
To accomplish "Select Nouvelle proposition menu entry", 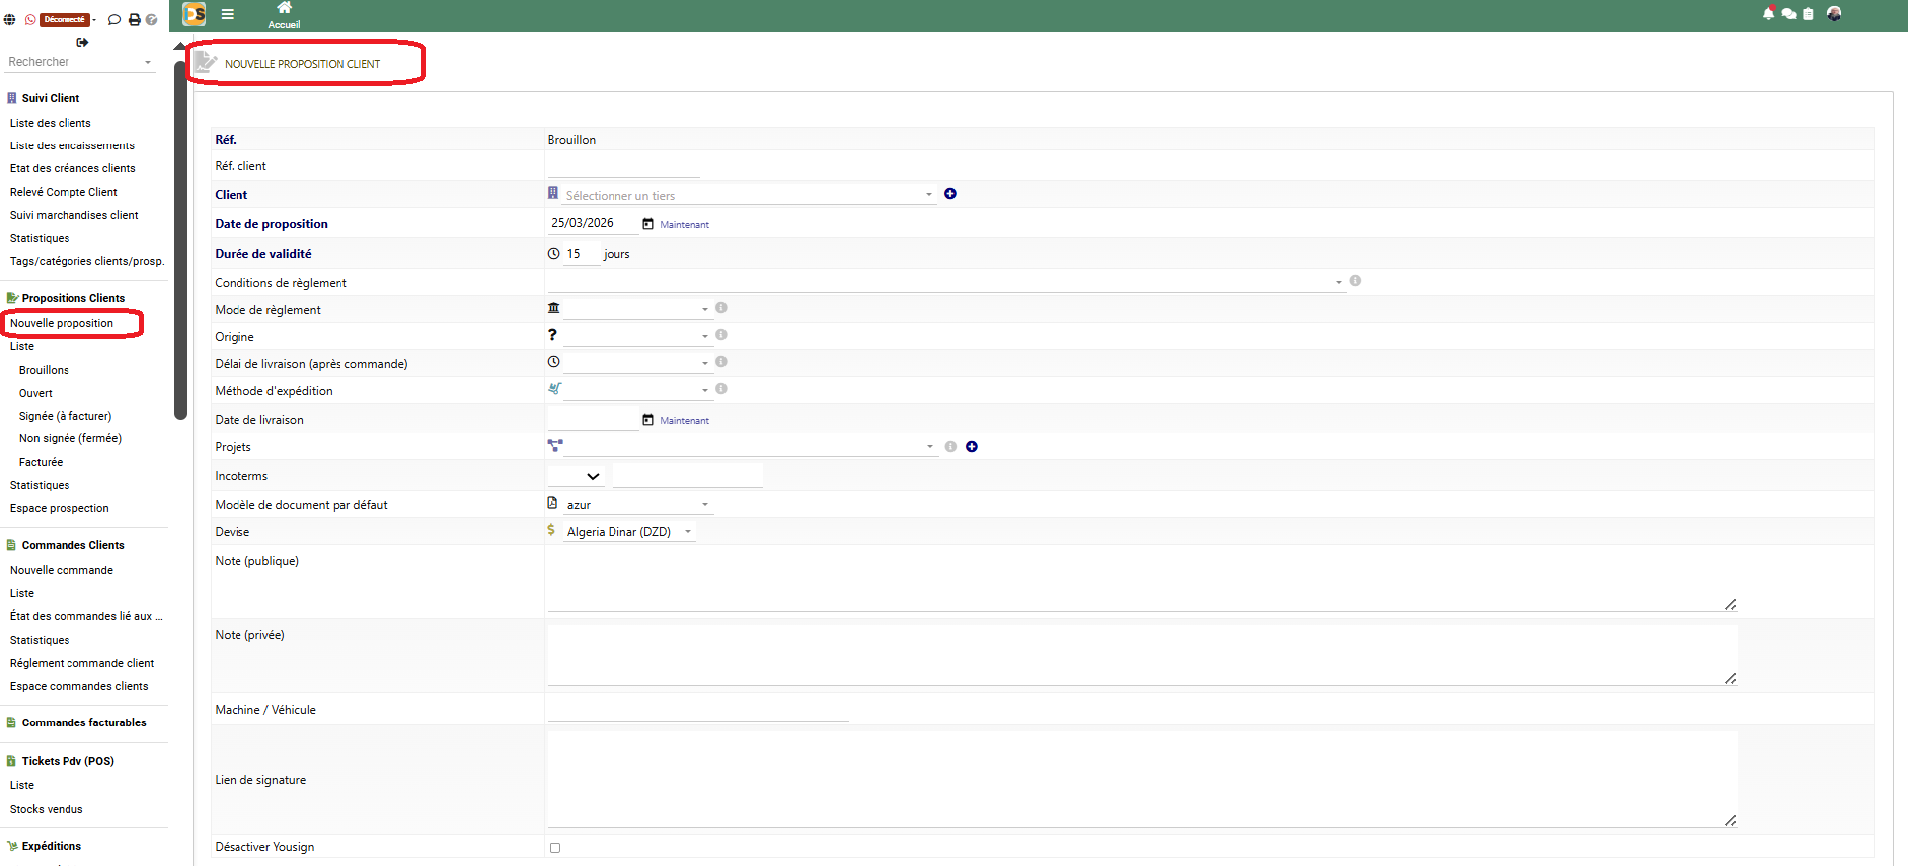I will [x=61, y=323].
